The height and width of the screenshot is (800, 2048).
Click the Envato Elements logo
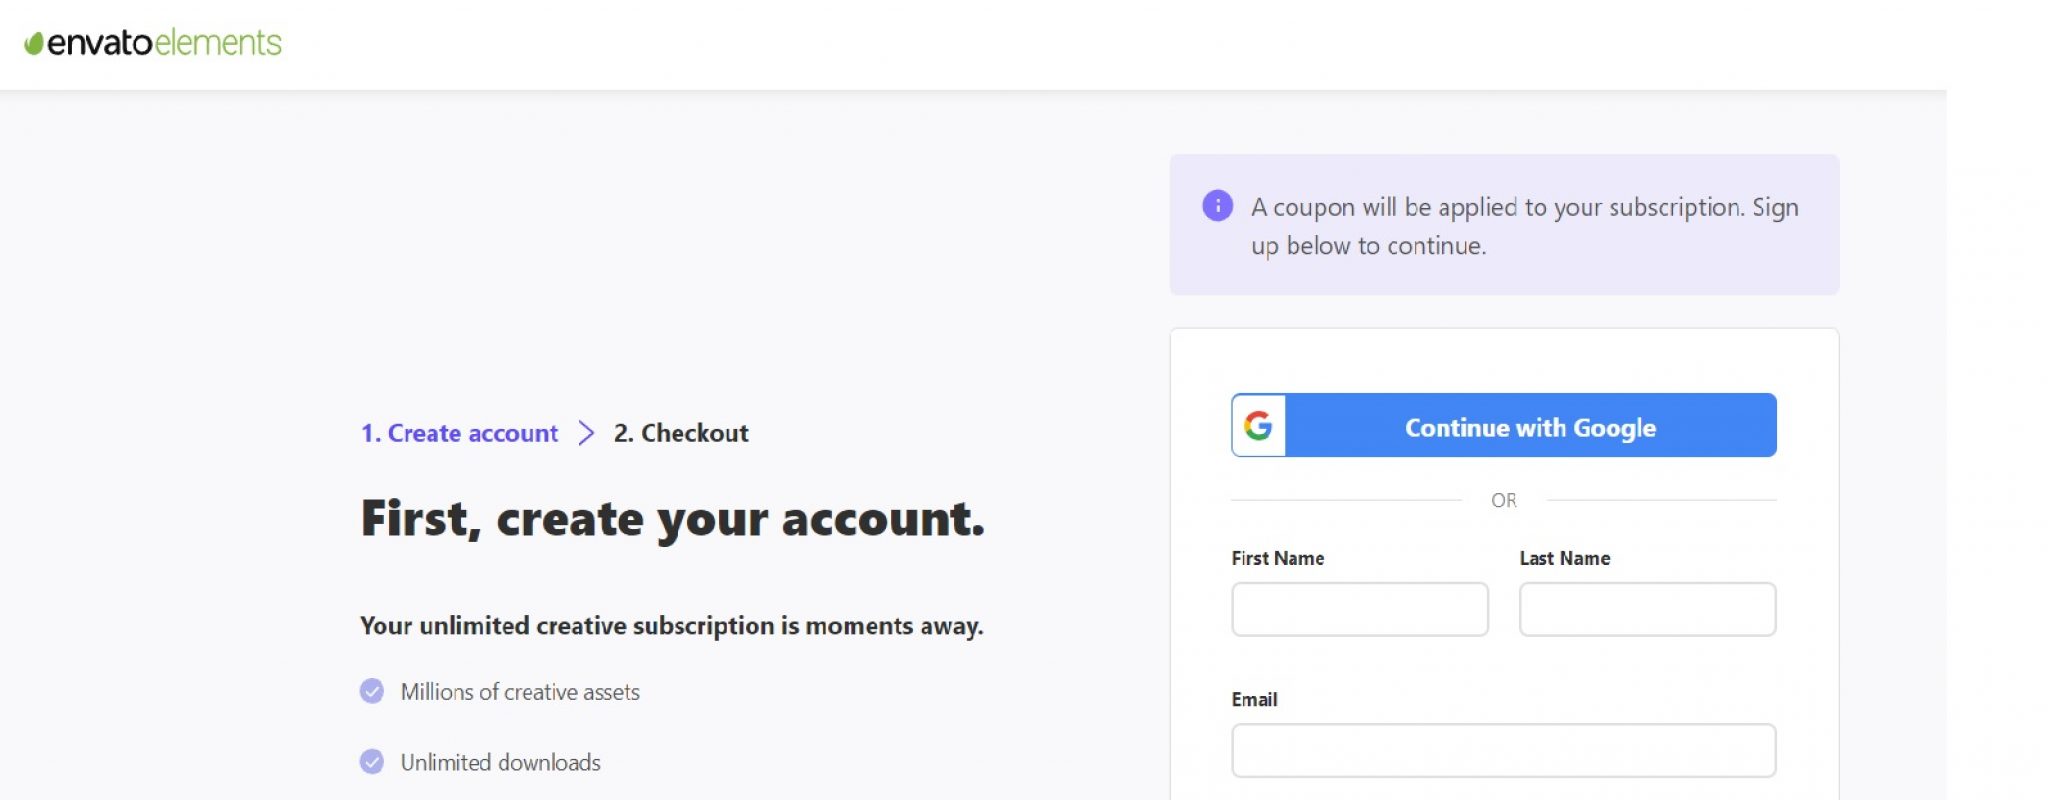153,43
